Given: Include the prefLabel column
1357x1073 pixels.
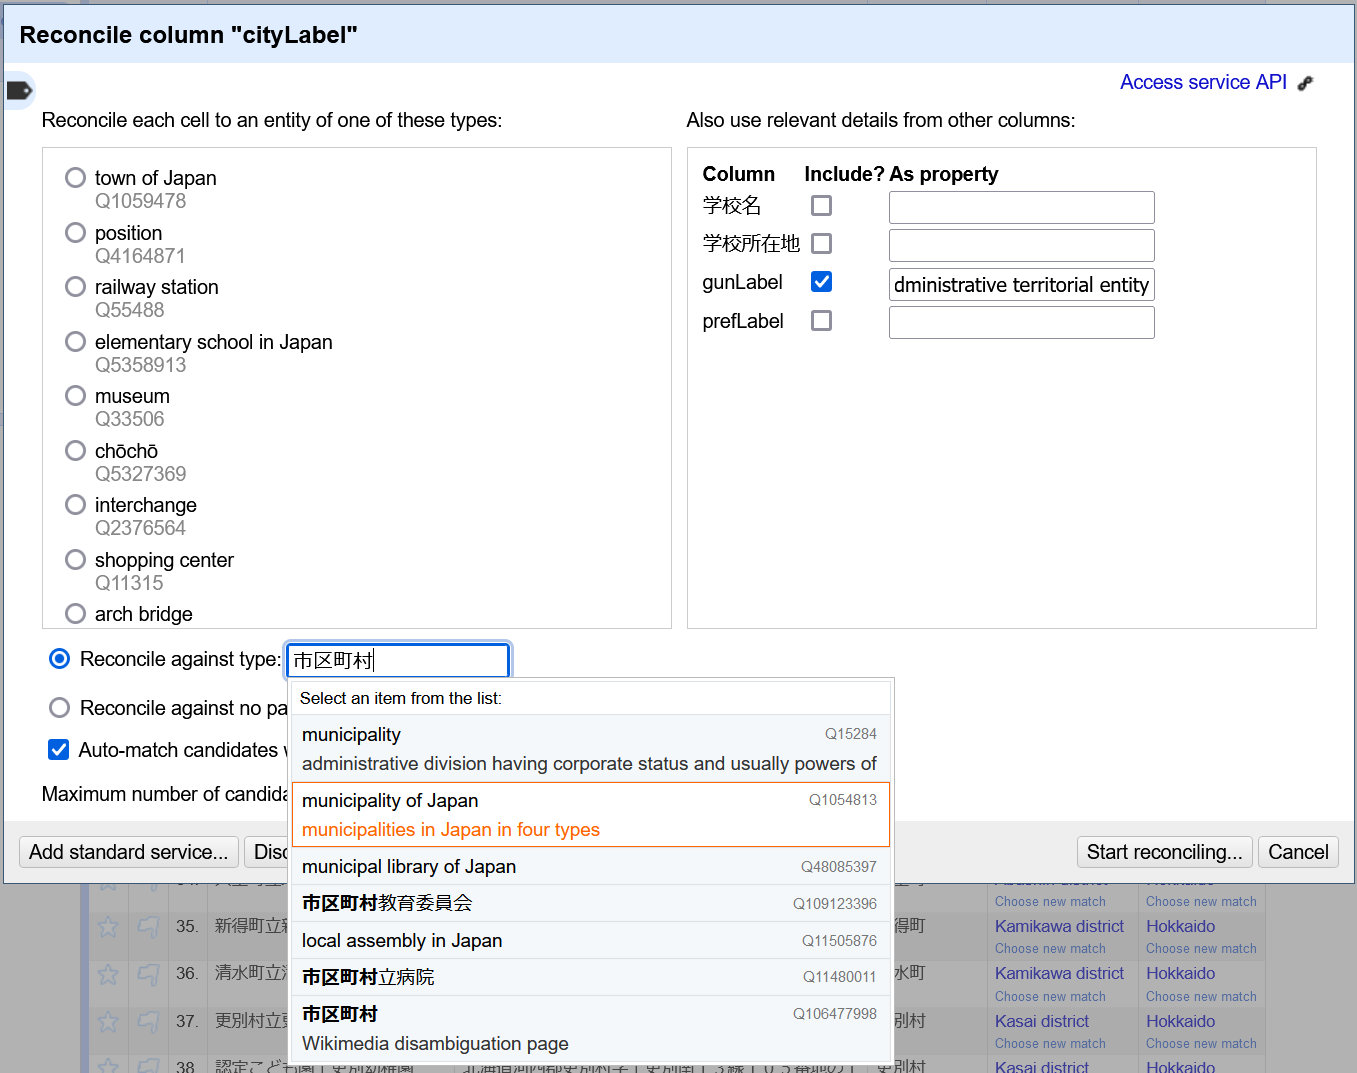Looking at the screenshot, I should pos(821,321).
